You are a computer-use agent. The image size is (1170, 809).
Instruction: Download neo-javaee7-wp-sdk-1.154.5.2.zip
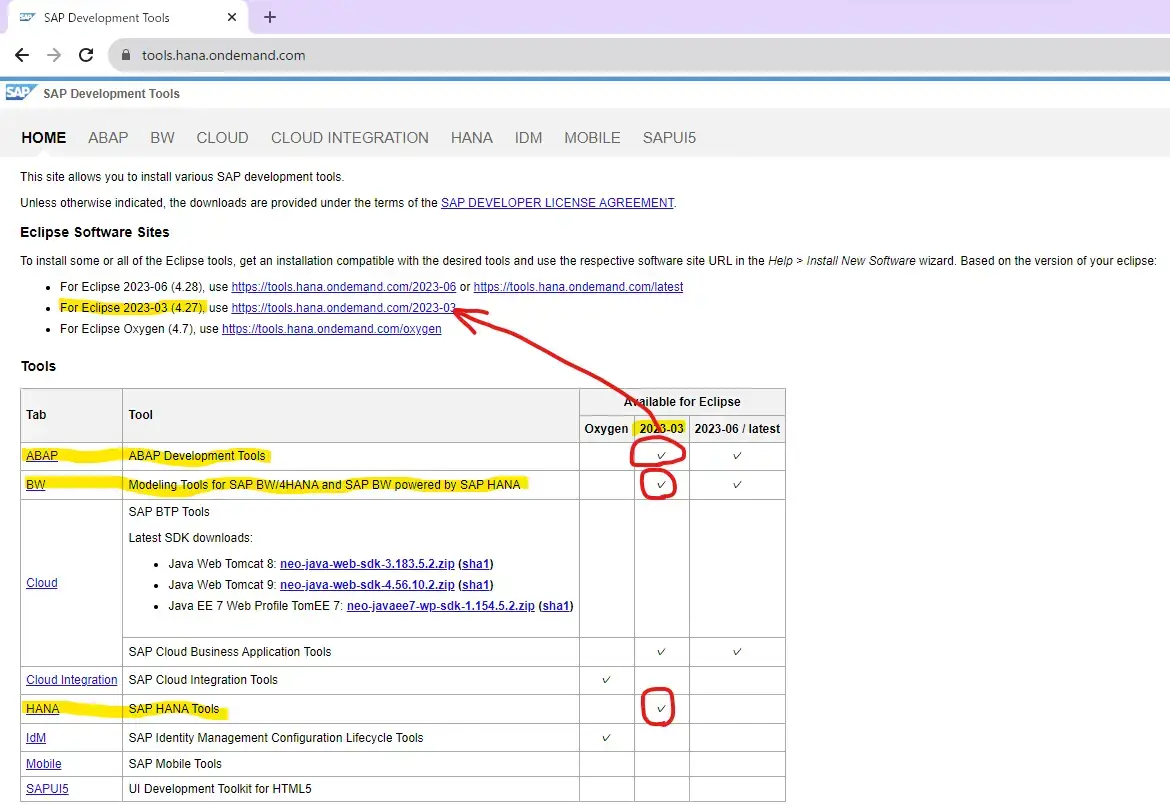click(x=441, y=606)
